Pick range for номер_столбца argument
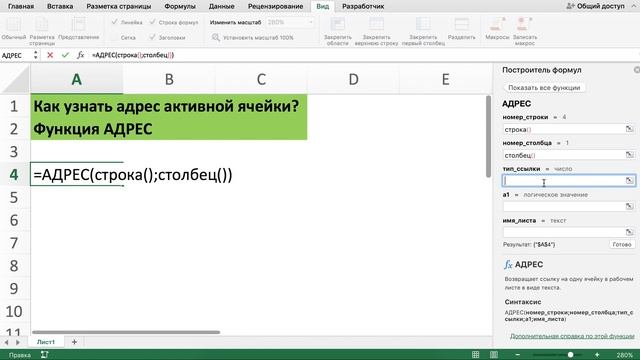Screen dimensions: 640x360 point(629,155)
